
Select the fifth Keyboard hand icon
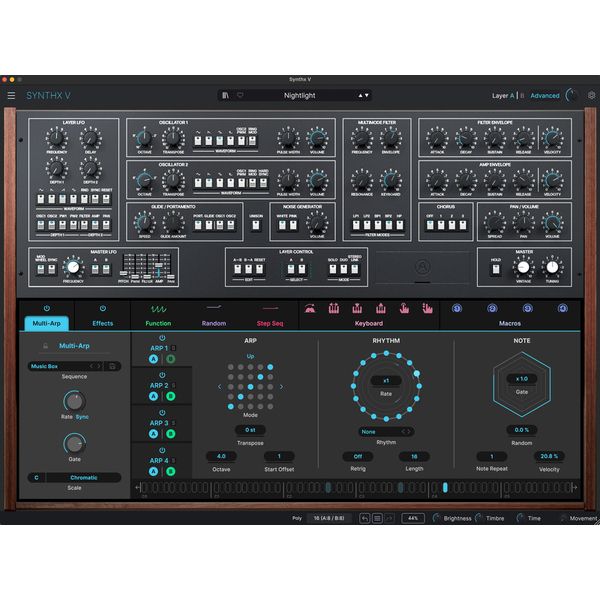coord(404,308)
